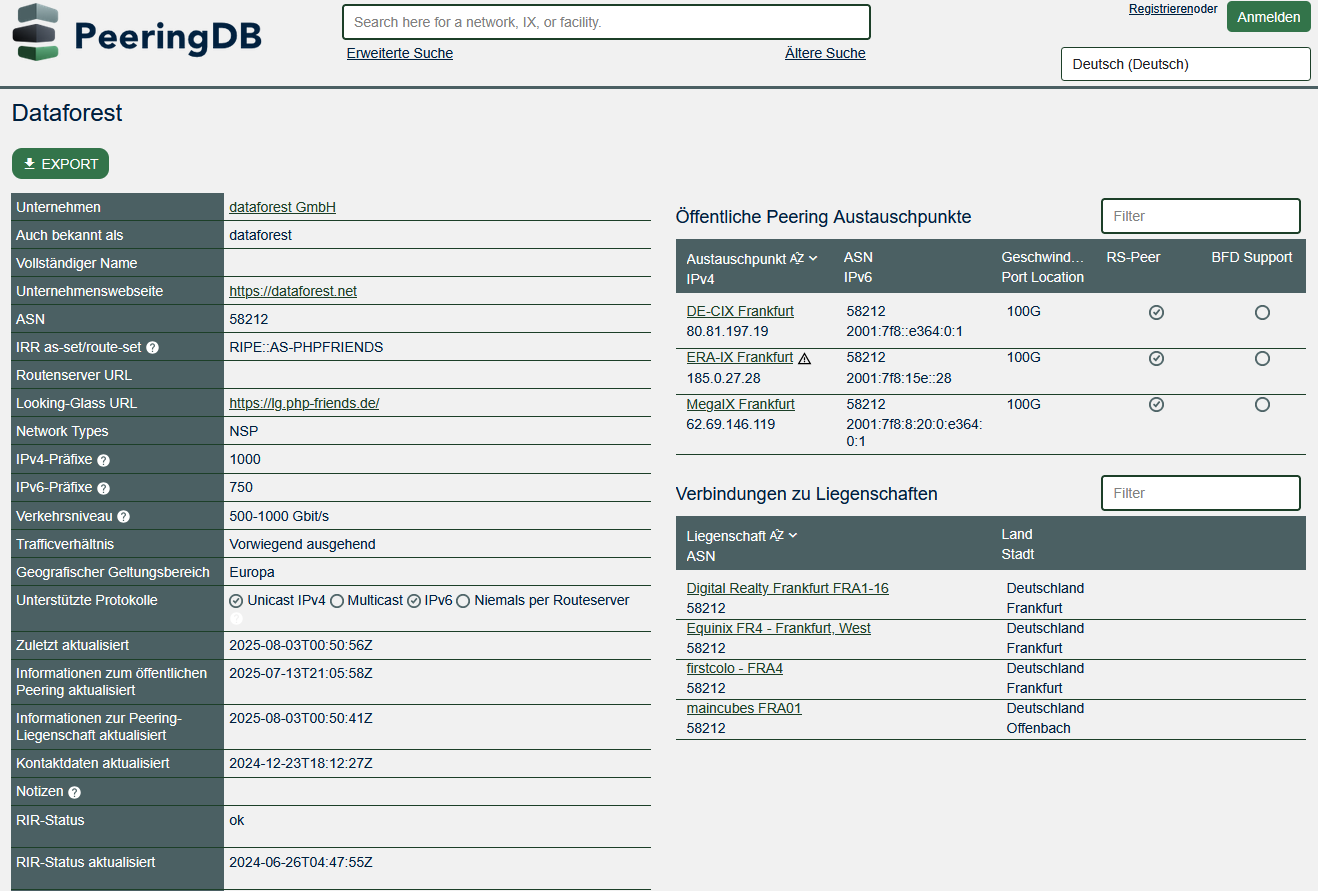This screenshot has height=891, width=1318.
Task: Click the help icon next to Notizen
Action: click(x=74, y=791)
